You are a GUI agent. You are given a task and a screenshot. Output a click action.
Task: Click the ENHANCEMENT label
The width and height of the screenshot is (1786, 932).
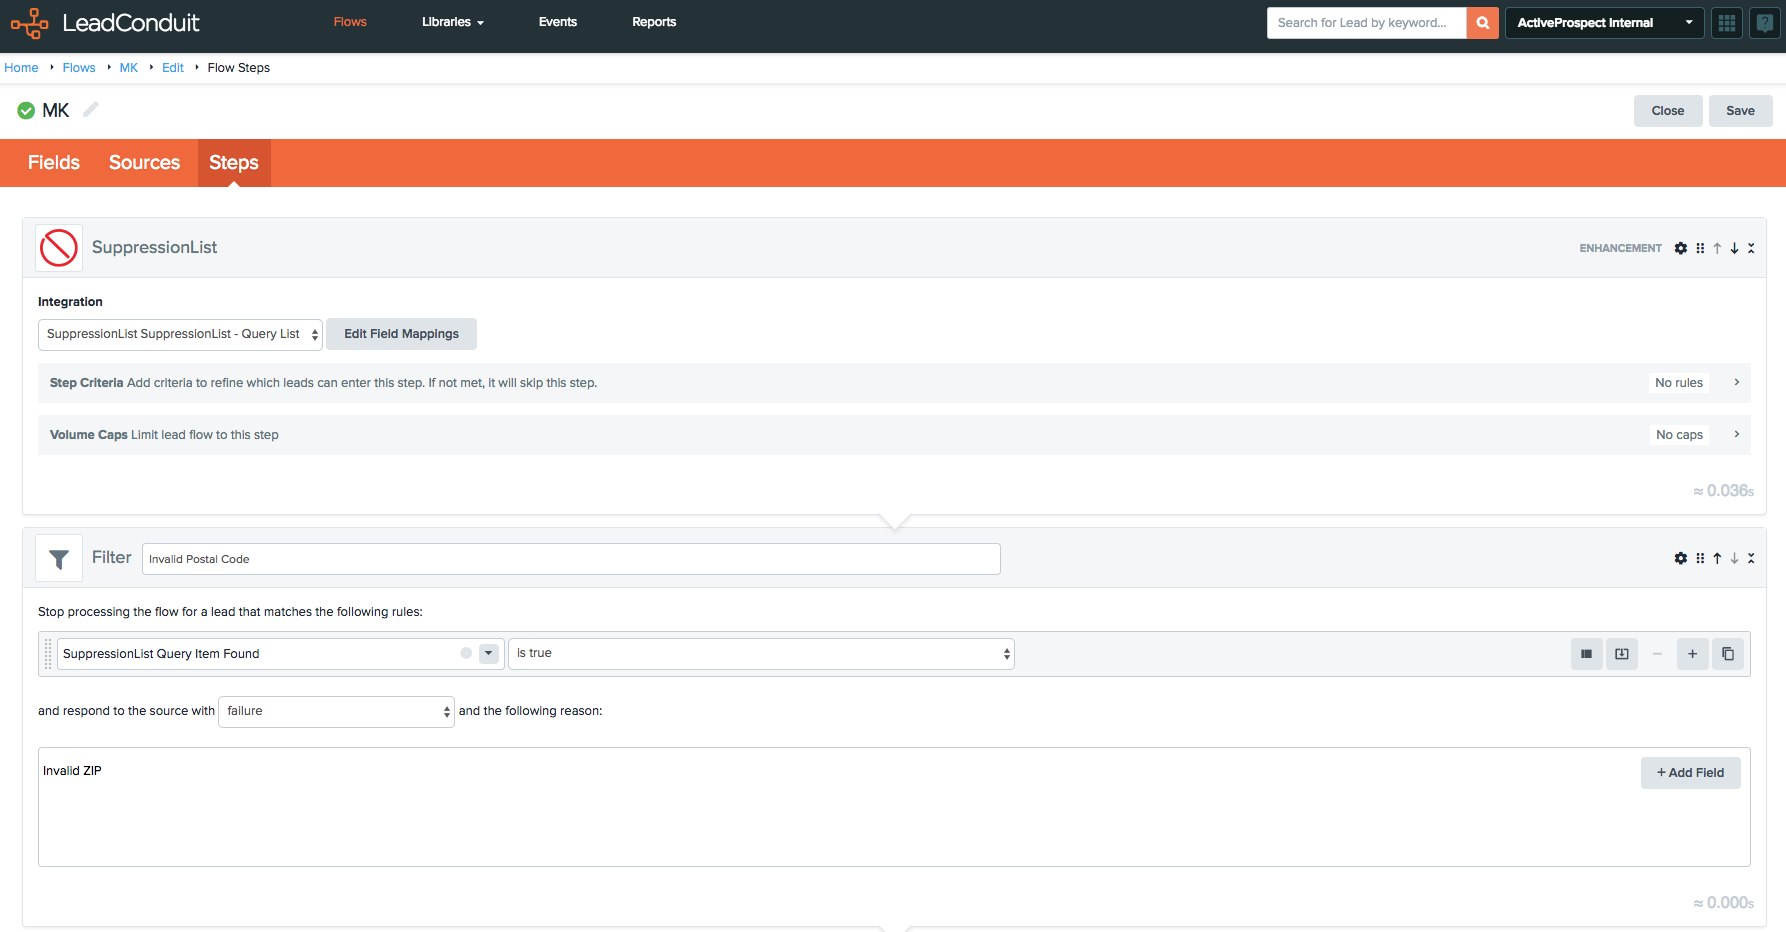(x=1621, y=248)
